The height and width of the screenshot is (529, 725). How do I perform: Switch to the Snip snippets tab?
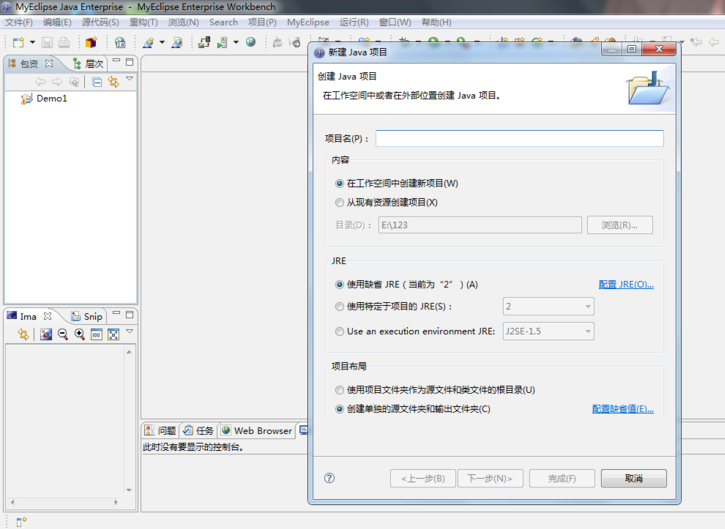pos(87,316)
